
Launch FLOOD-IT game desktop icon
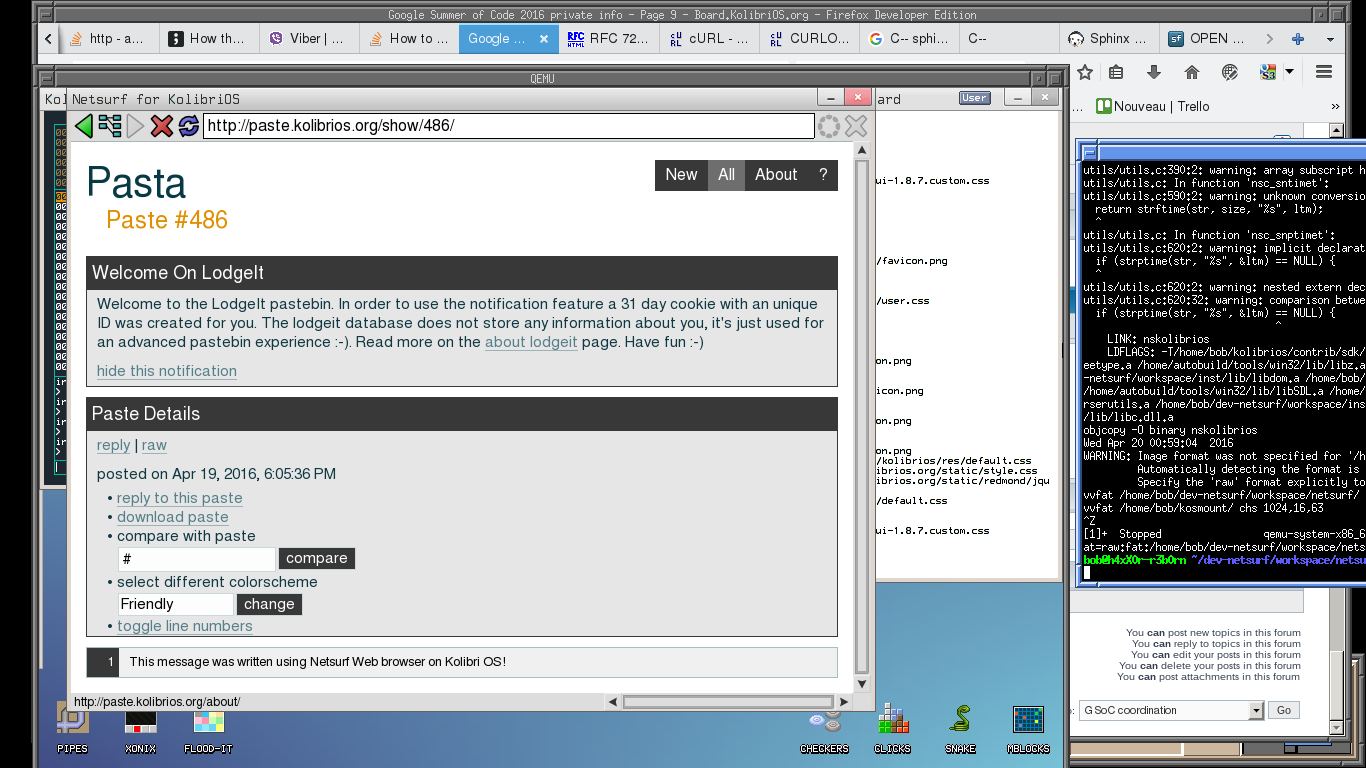(208, 728)
